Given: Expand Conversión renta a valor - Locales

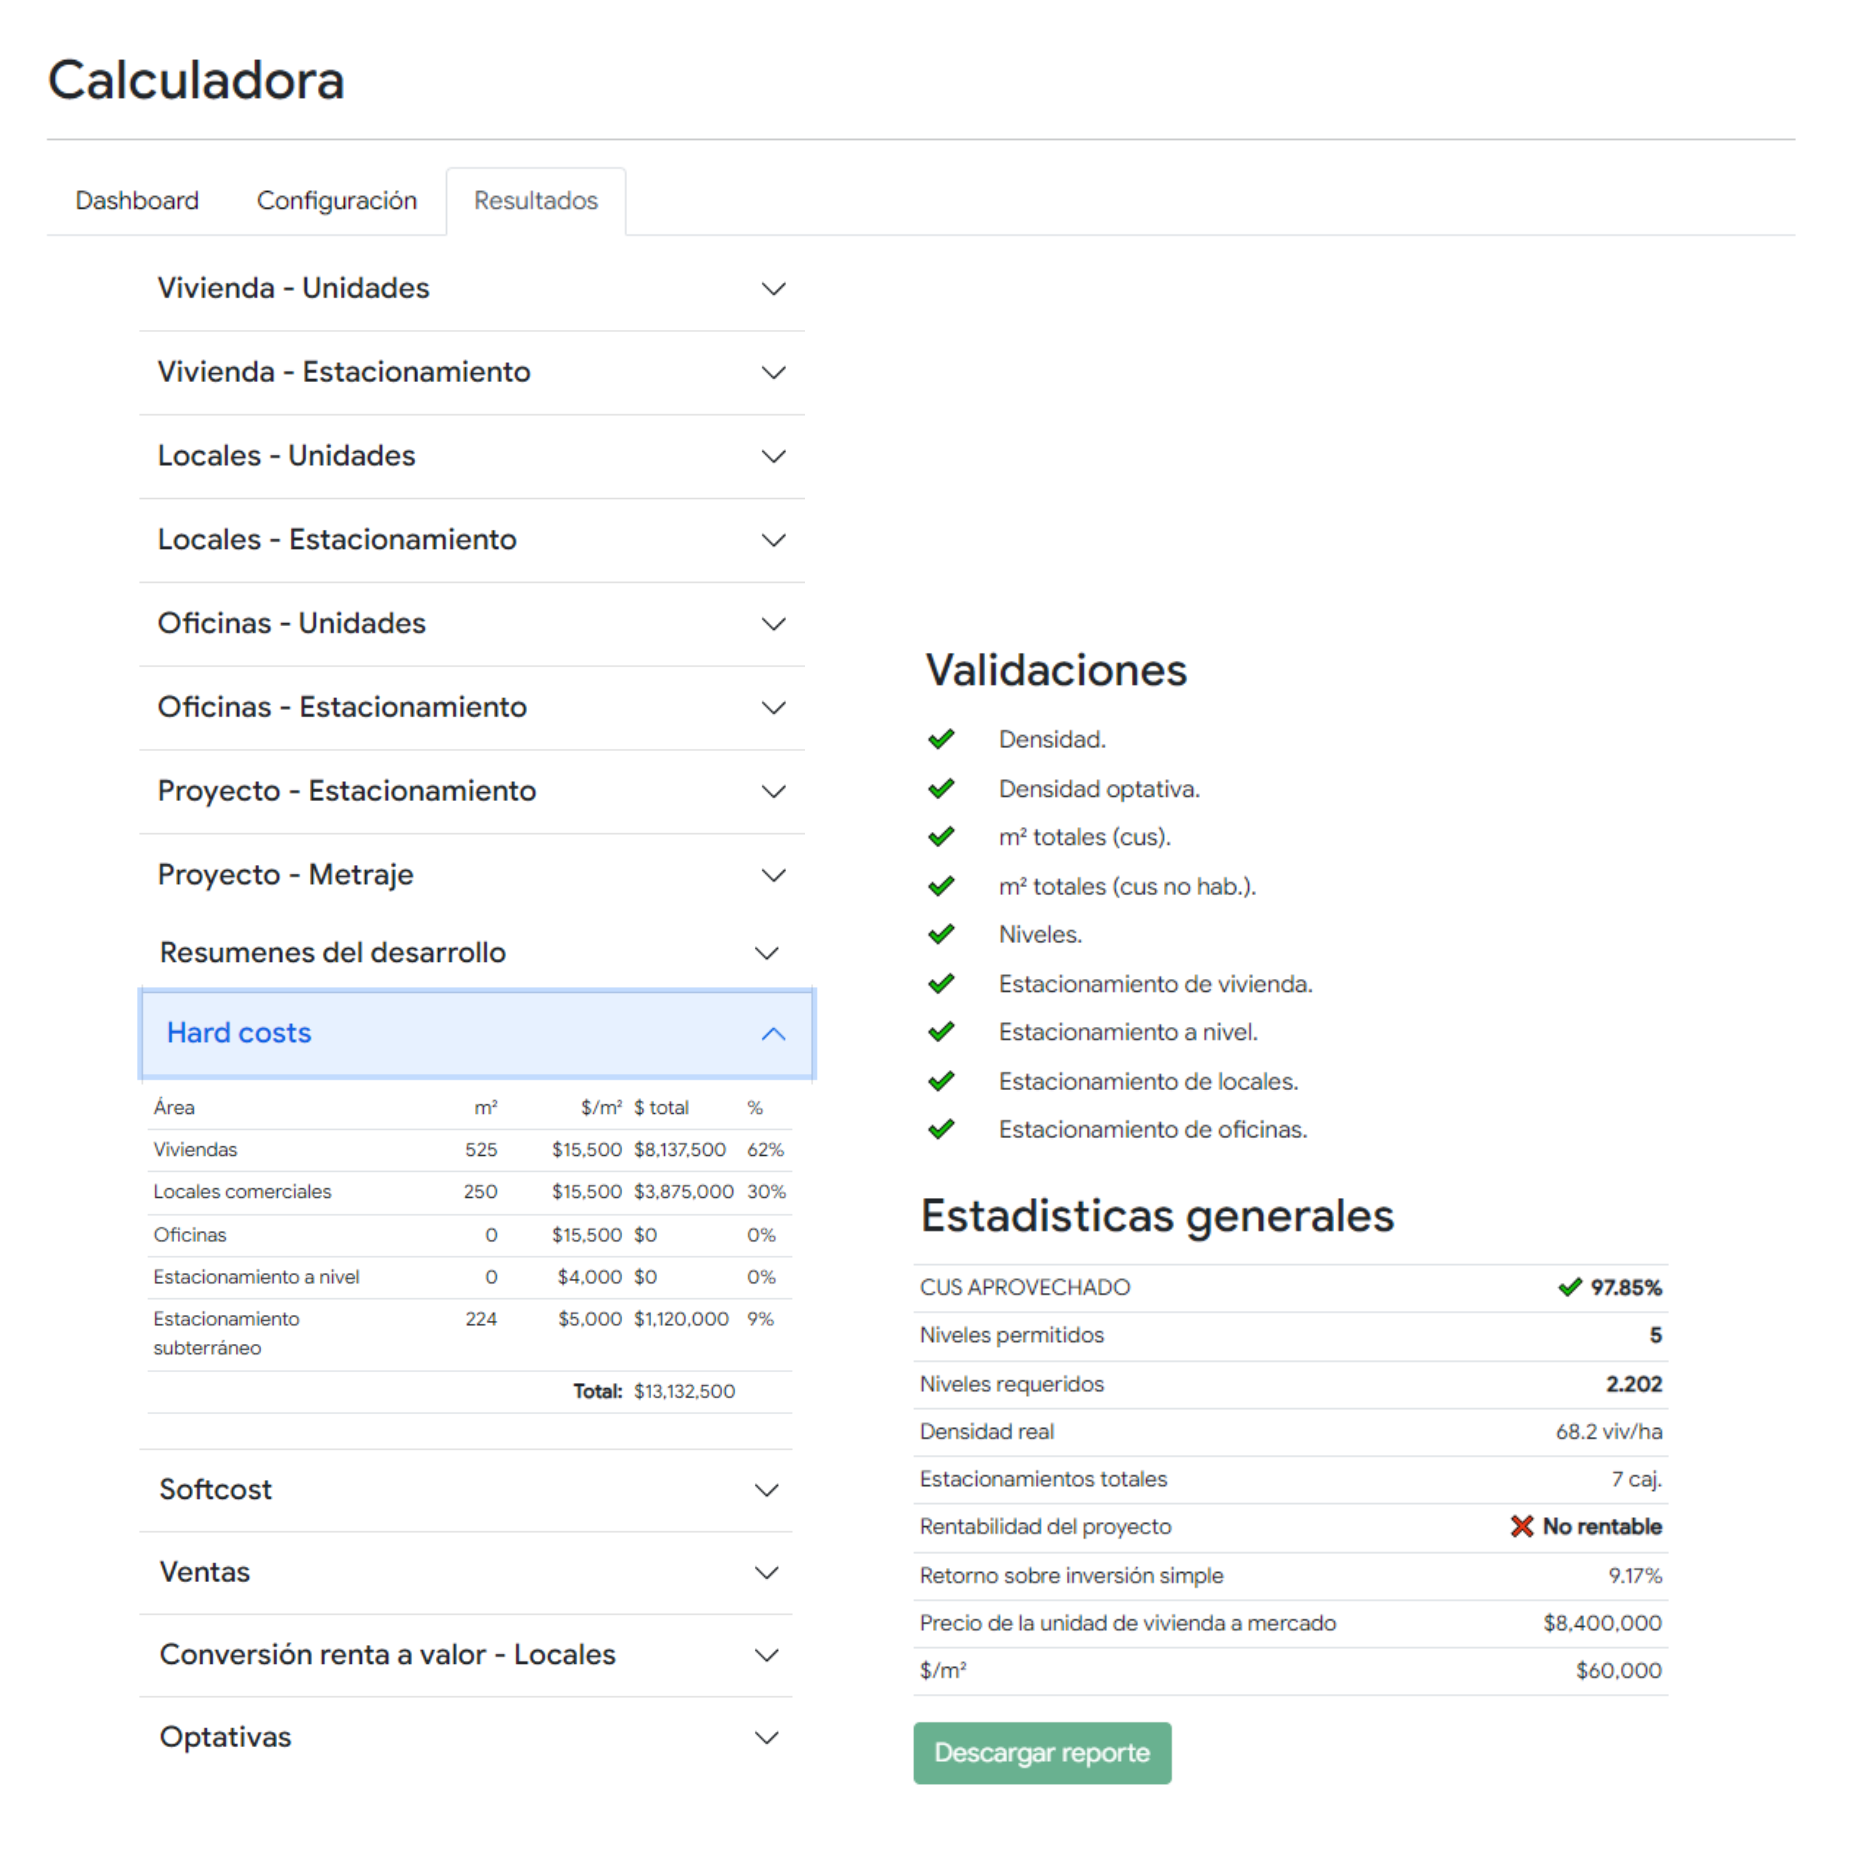Looking at the screenshot, I should 468,1655.
